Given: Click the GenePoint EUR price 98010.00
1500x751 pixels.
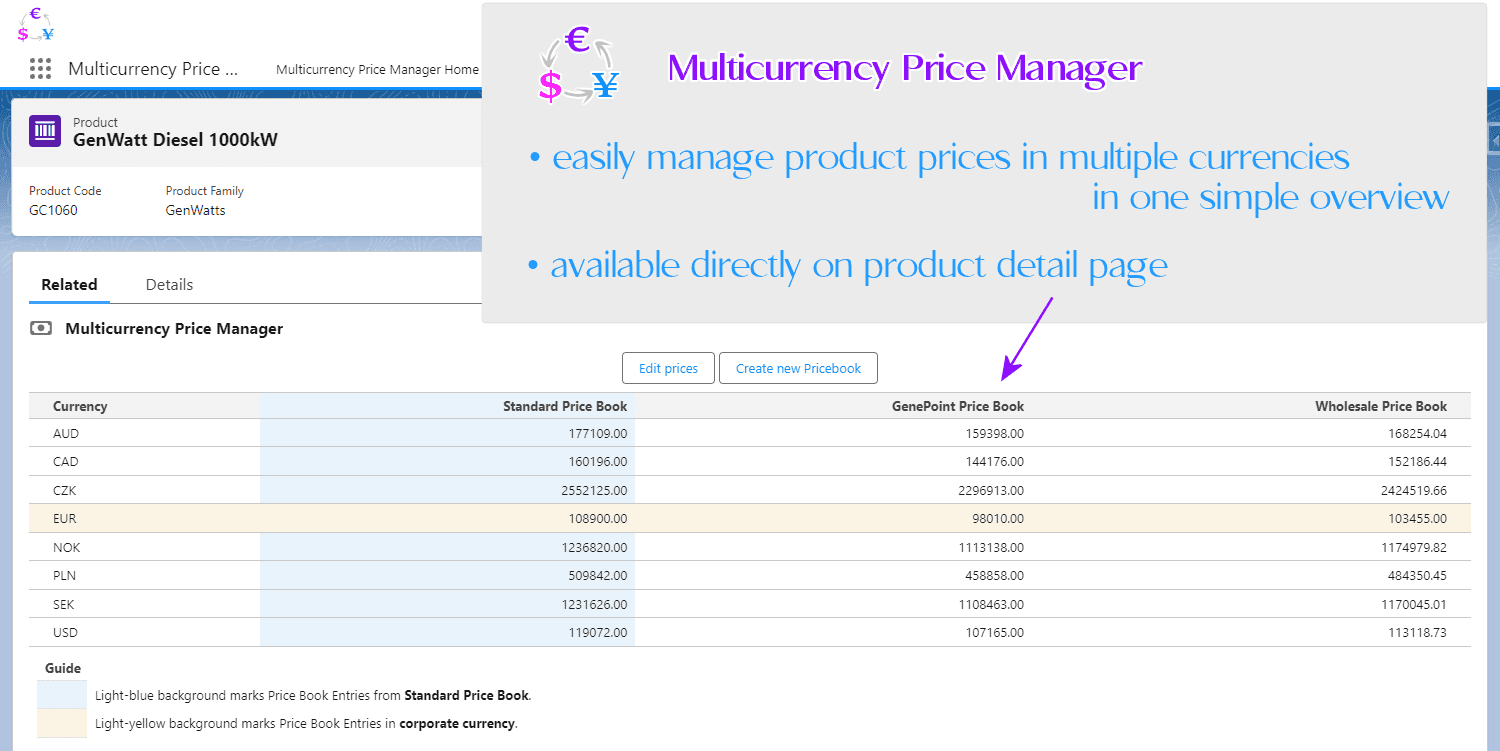Looking at the screenshot, I should click(996, 519).
